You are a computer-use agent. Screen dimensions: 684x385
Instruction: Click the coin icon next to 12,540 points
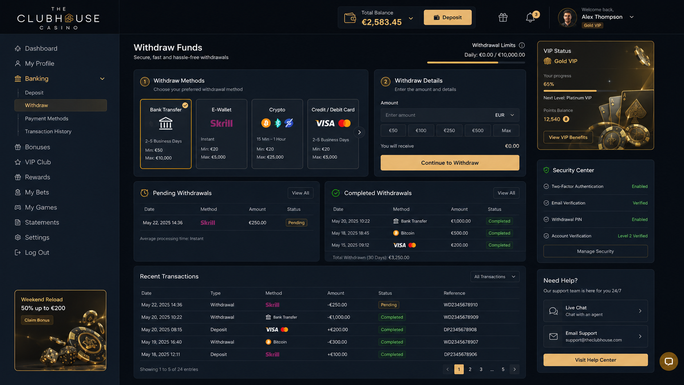[x=566, y=119]
